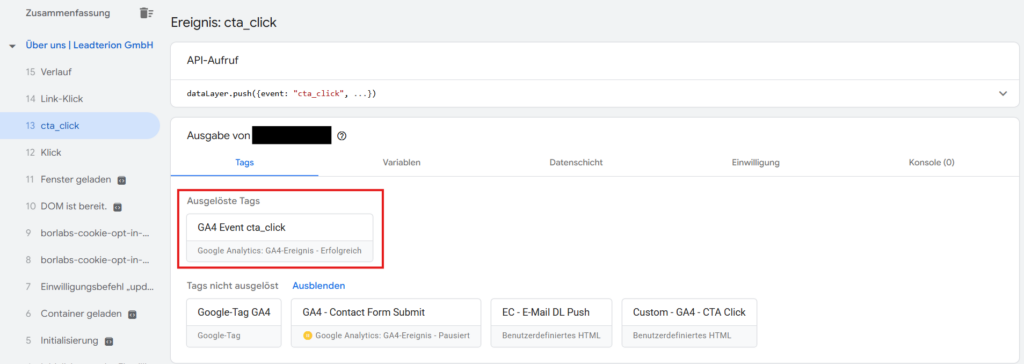Click the Ausblenden link
Image resolution: width=1024 pixels, height=364 pixels.
(319, 286)
